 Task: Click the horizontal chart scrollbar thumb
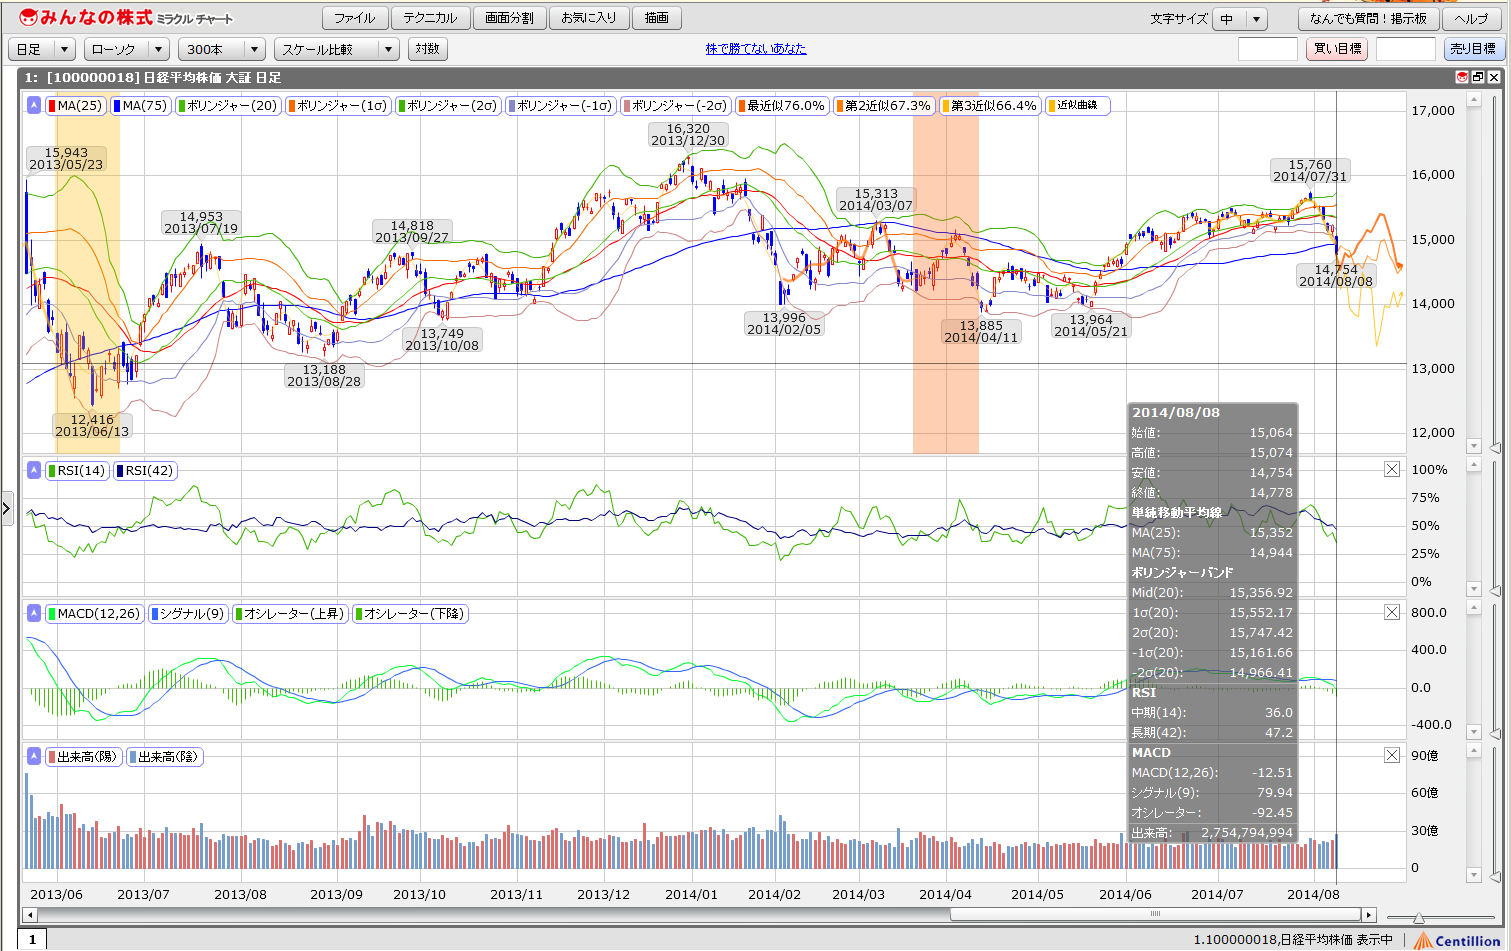[1155, 914]
